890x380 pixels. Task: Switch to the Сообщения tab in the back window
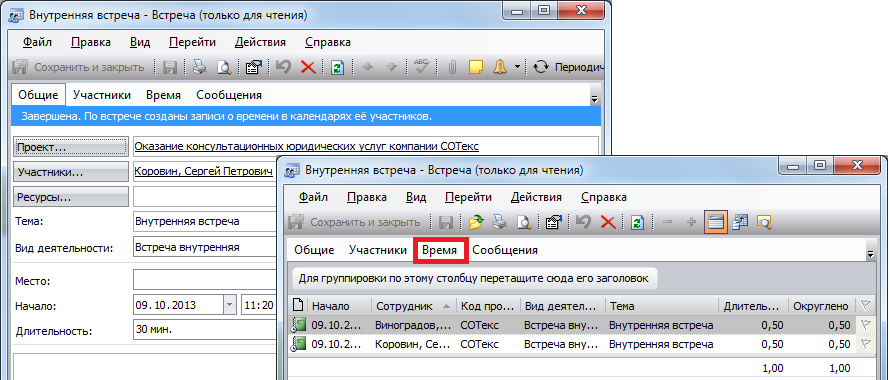pyautogui.click(x=229, y=95)
